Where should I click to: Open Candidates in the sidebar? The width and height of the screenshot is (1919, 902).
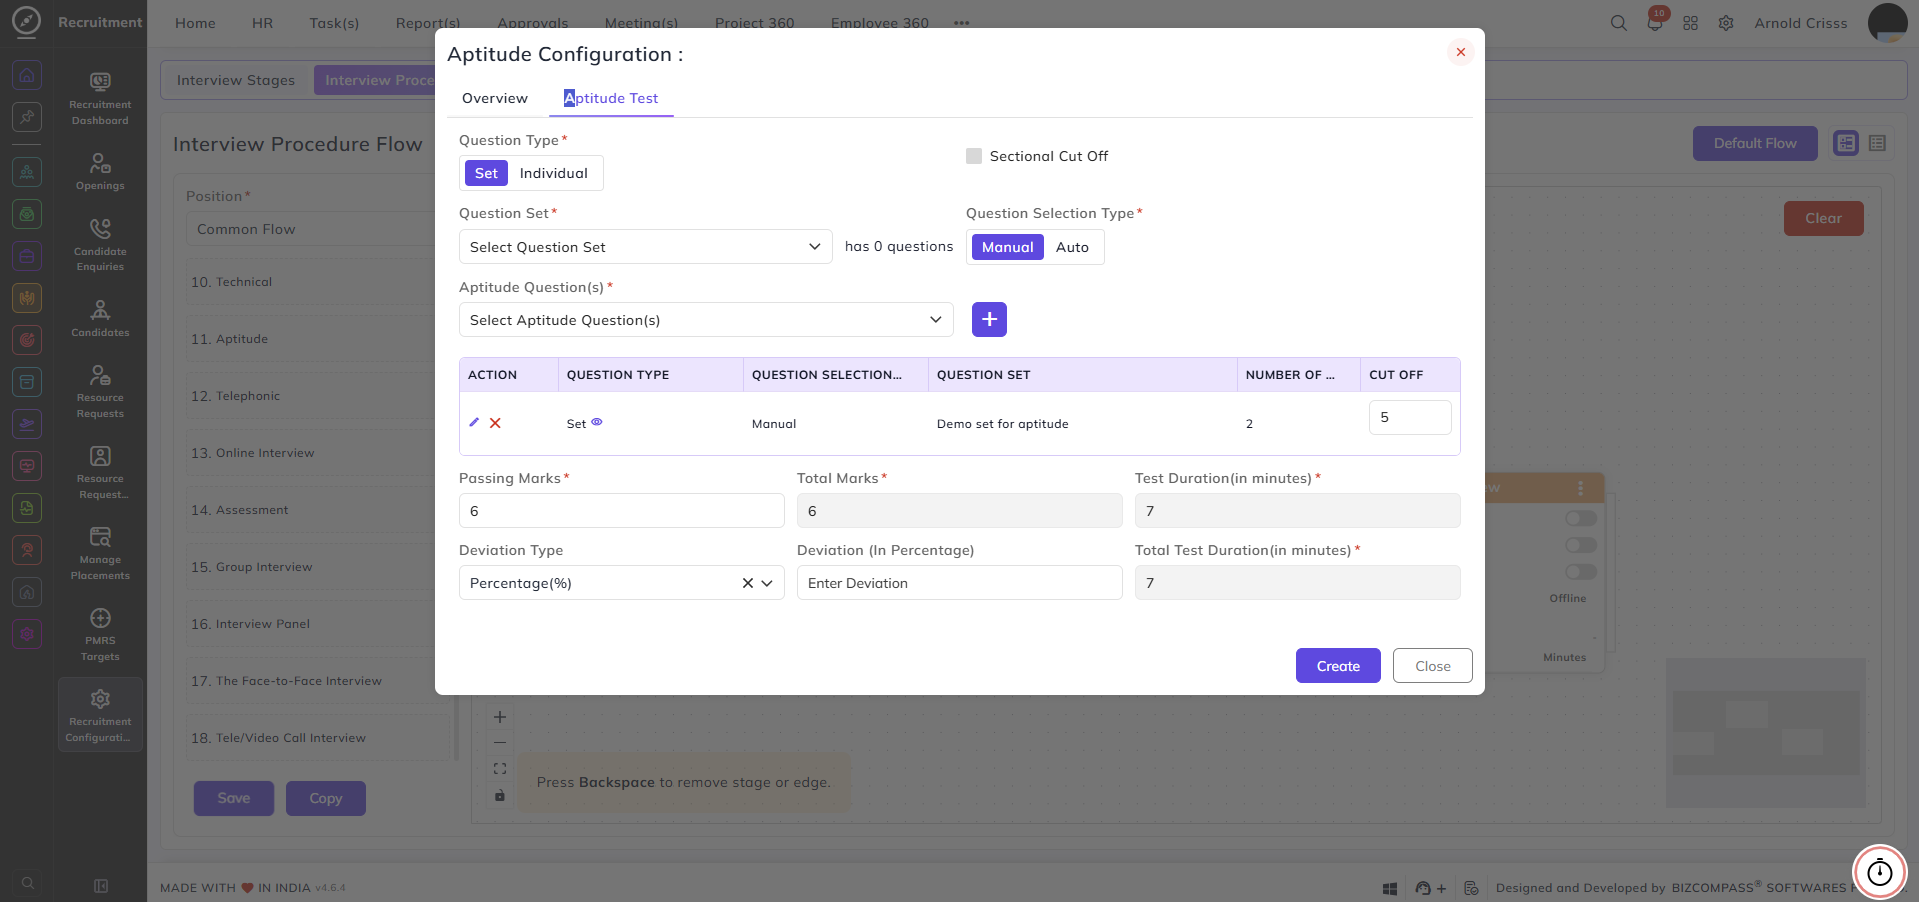(100, 318)
